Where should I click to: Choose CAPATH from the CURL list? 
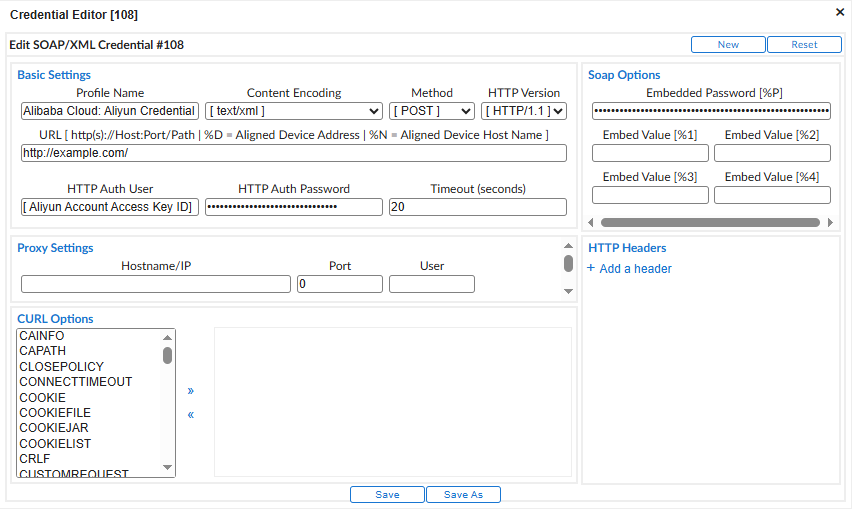(x=42, y=351)
